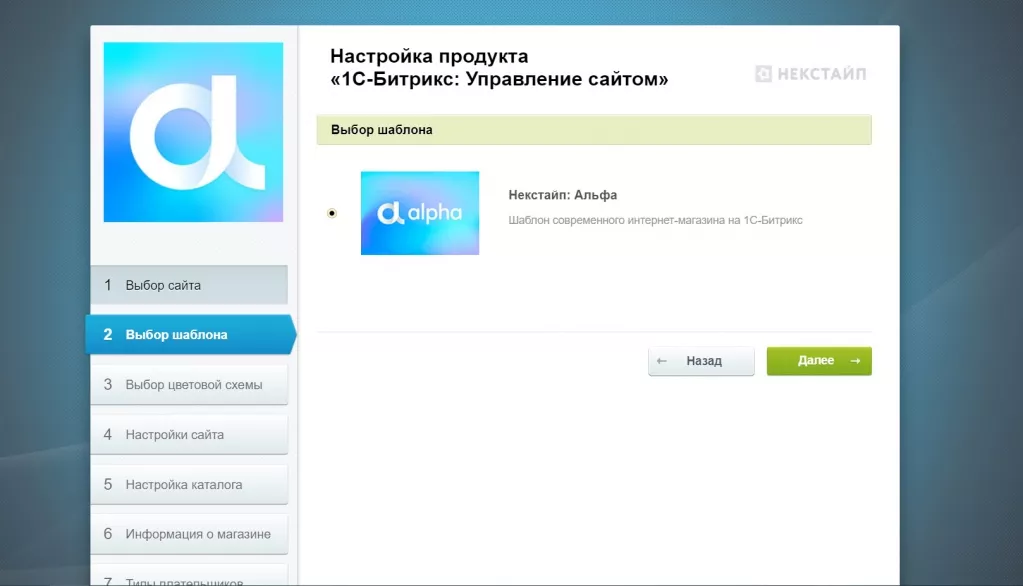Select the Некстайп: Альфа template radio button

332,213
